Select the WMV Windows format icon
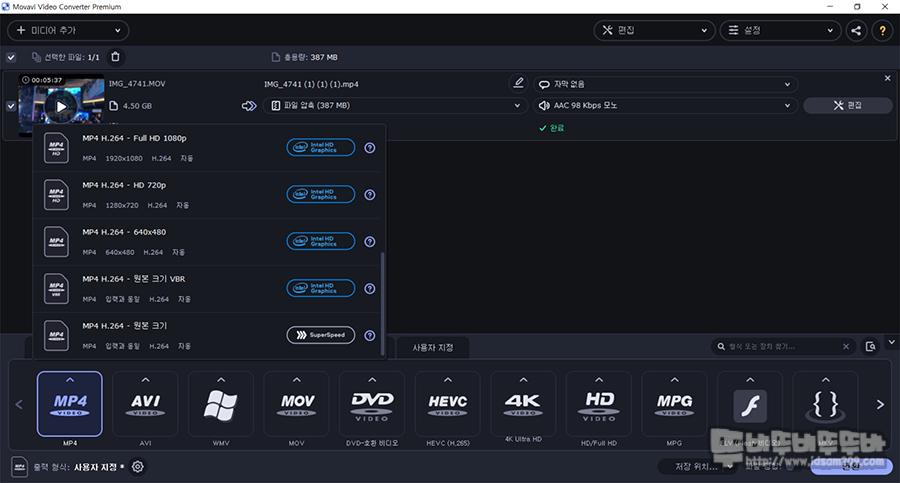 click(x=221, y=404)
